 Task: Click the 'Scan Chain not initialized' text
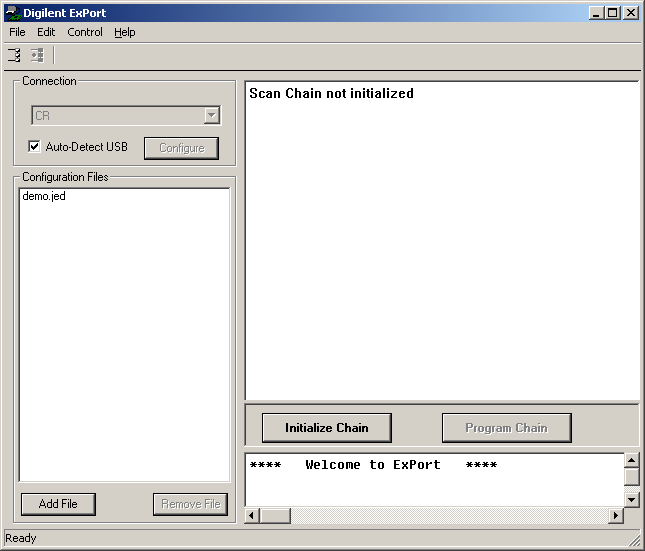332,93
